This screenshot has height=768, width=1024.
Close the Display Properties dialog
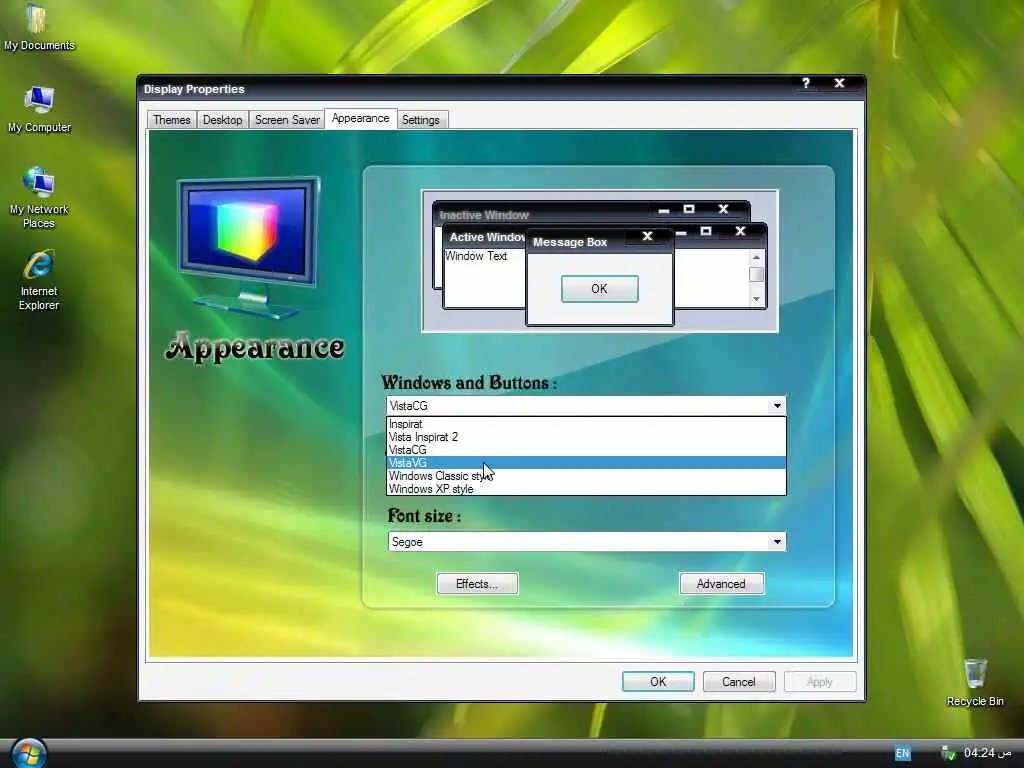click(x=839, y=83)
